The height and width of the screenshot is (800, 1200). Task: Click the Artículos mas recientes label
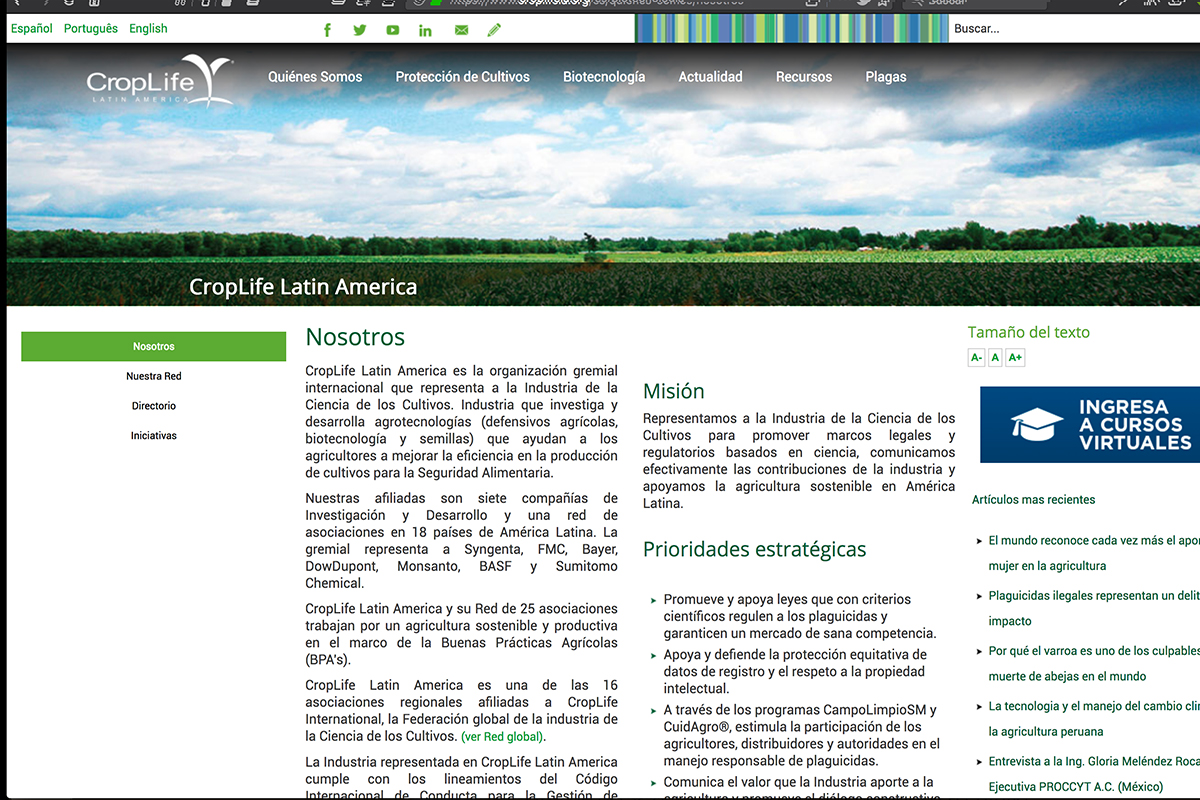(1034, 499)
